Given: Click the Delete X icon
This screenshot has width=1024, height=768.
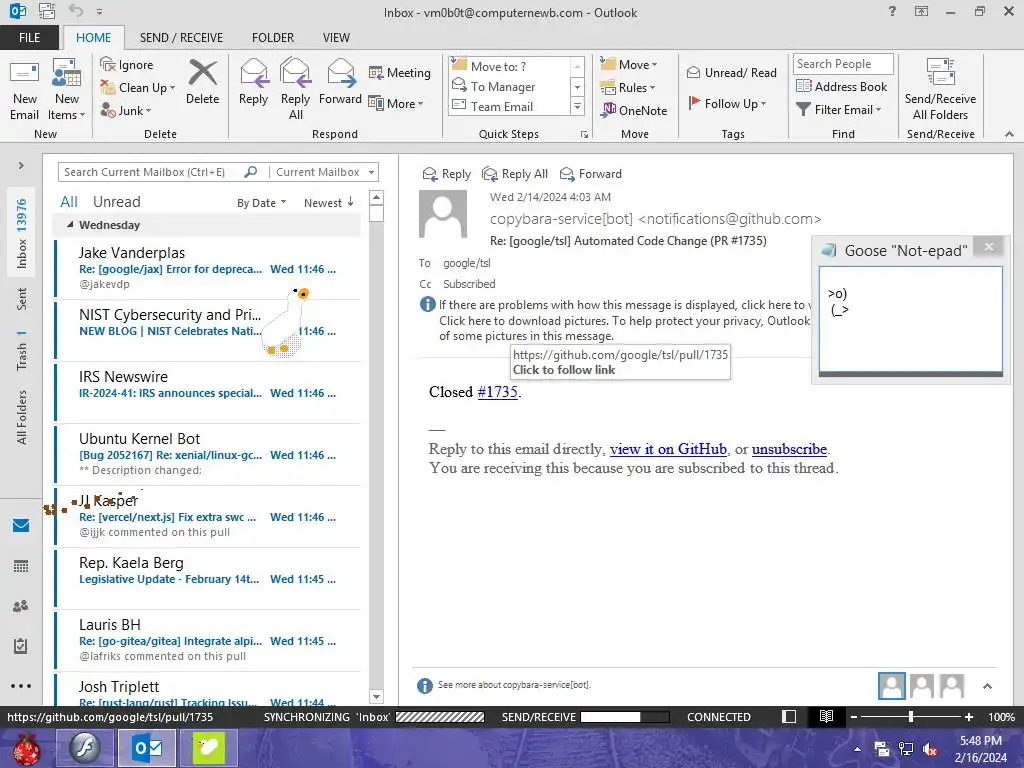Looking at the screenshot, I should point(202,72).
